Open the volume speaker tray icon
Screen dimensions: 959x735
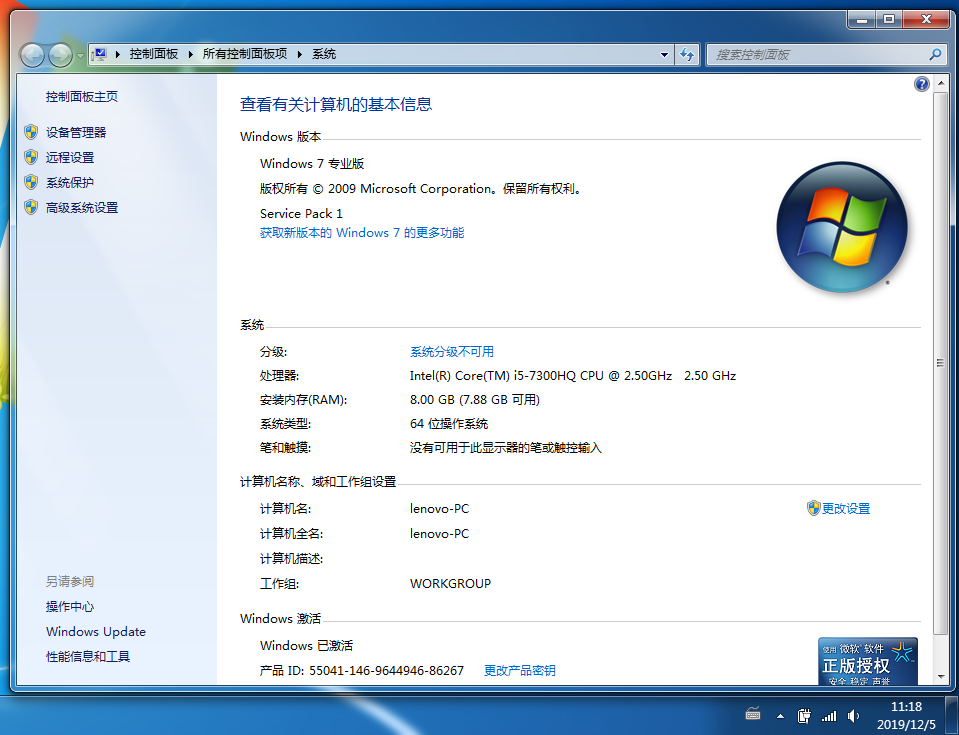tap(853, 716)
